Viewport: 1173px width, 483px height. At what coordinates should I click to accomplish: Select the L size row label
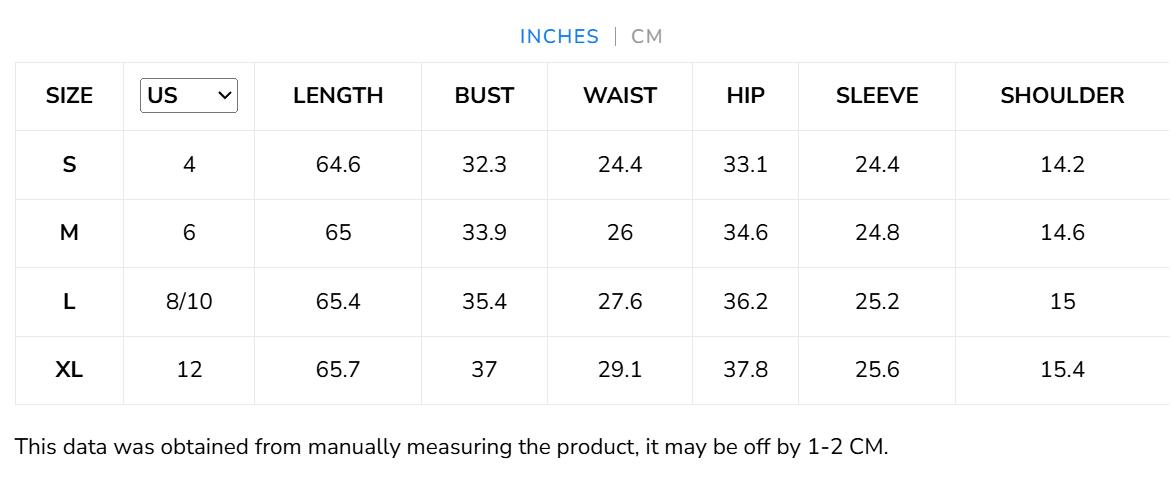coord(69,302)
